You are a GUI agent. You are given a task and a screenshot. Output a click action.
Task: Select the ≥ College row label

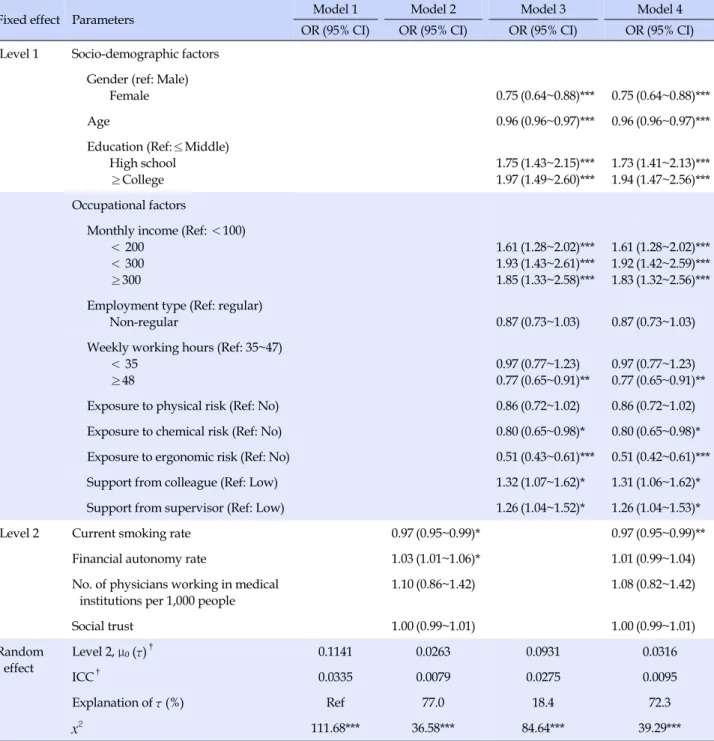138,180
